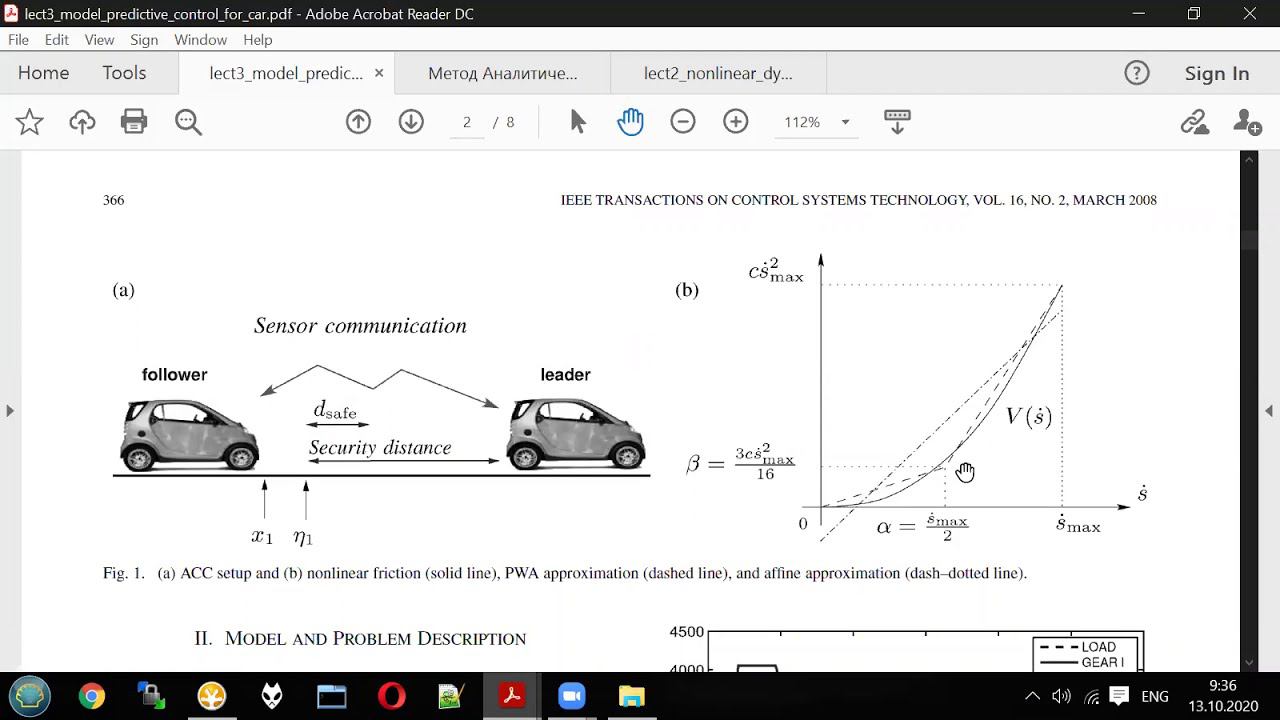
Task: Open the Help menu
Action: point(257,40)
